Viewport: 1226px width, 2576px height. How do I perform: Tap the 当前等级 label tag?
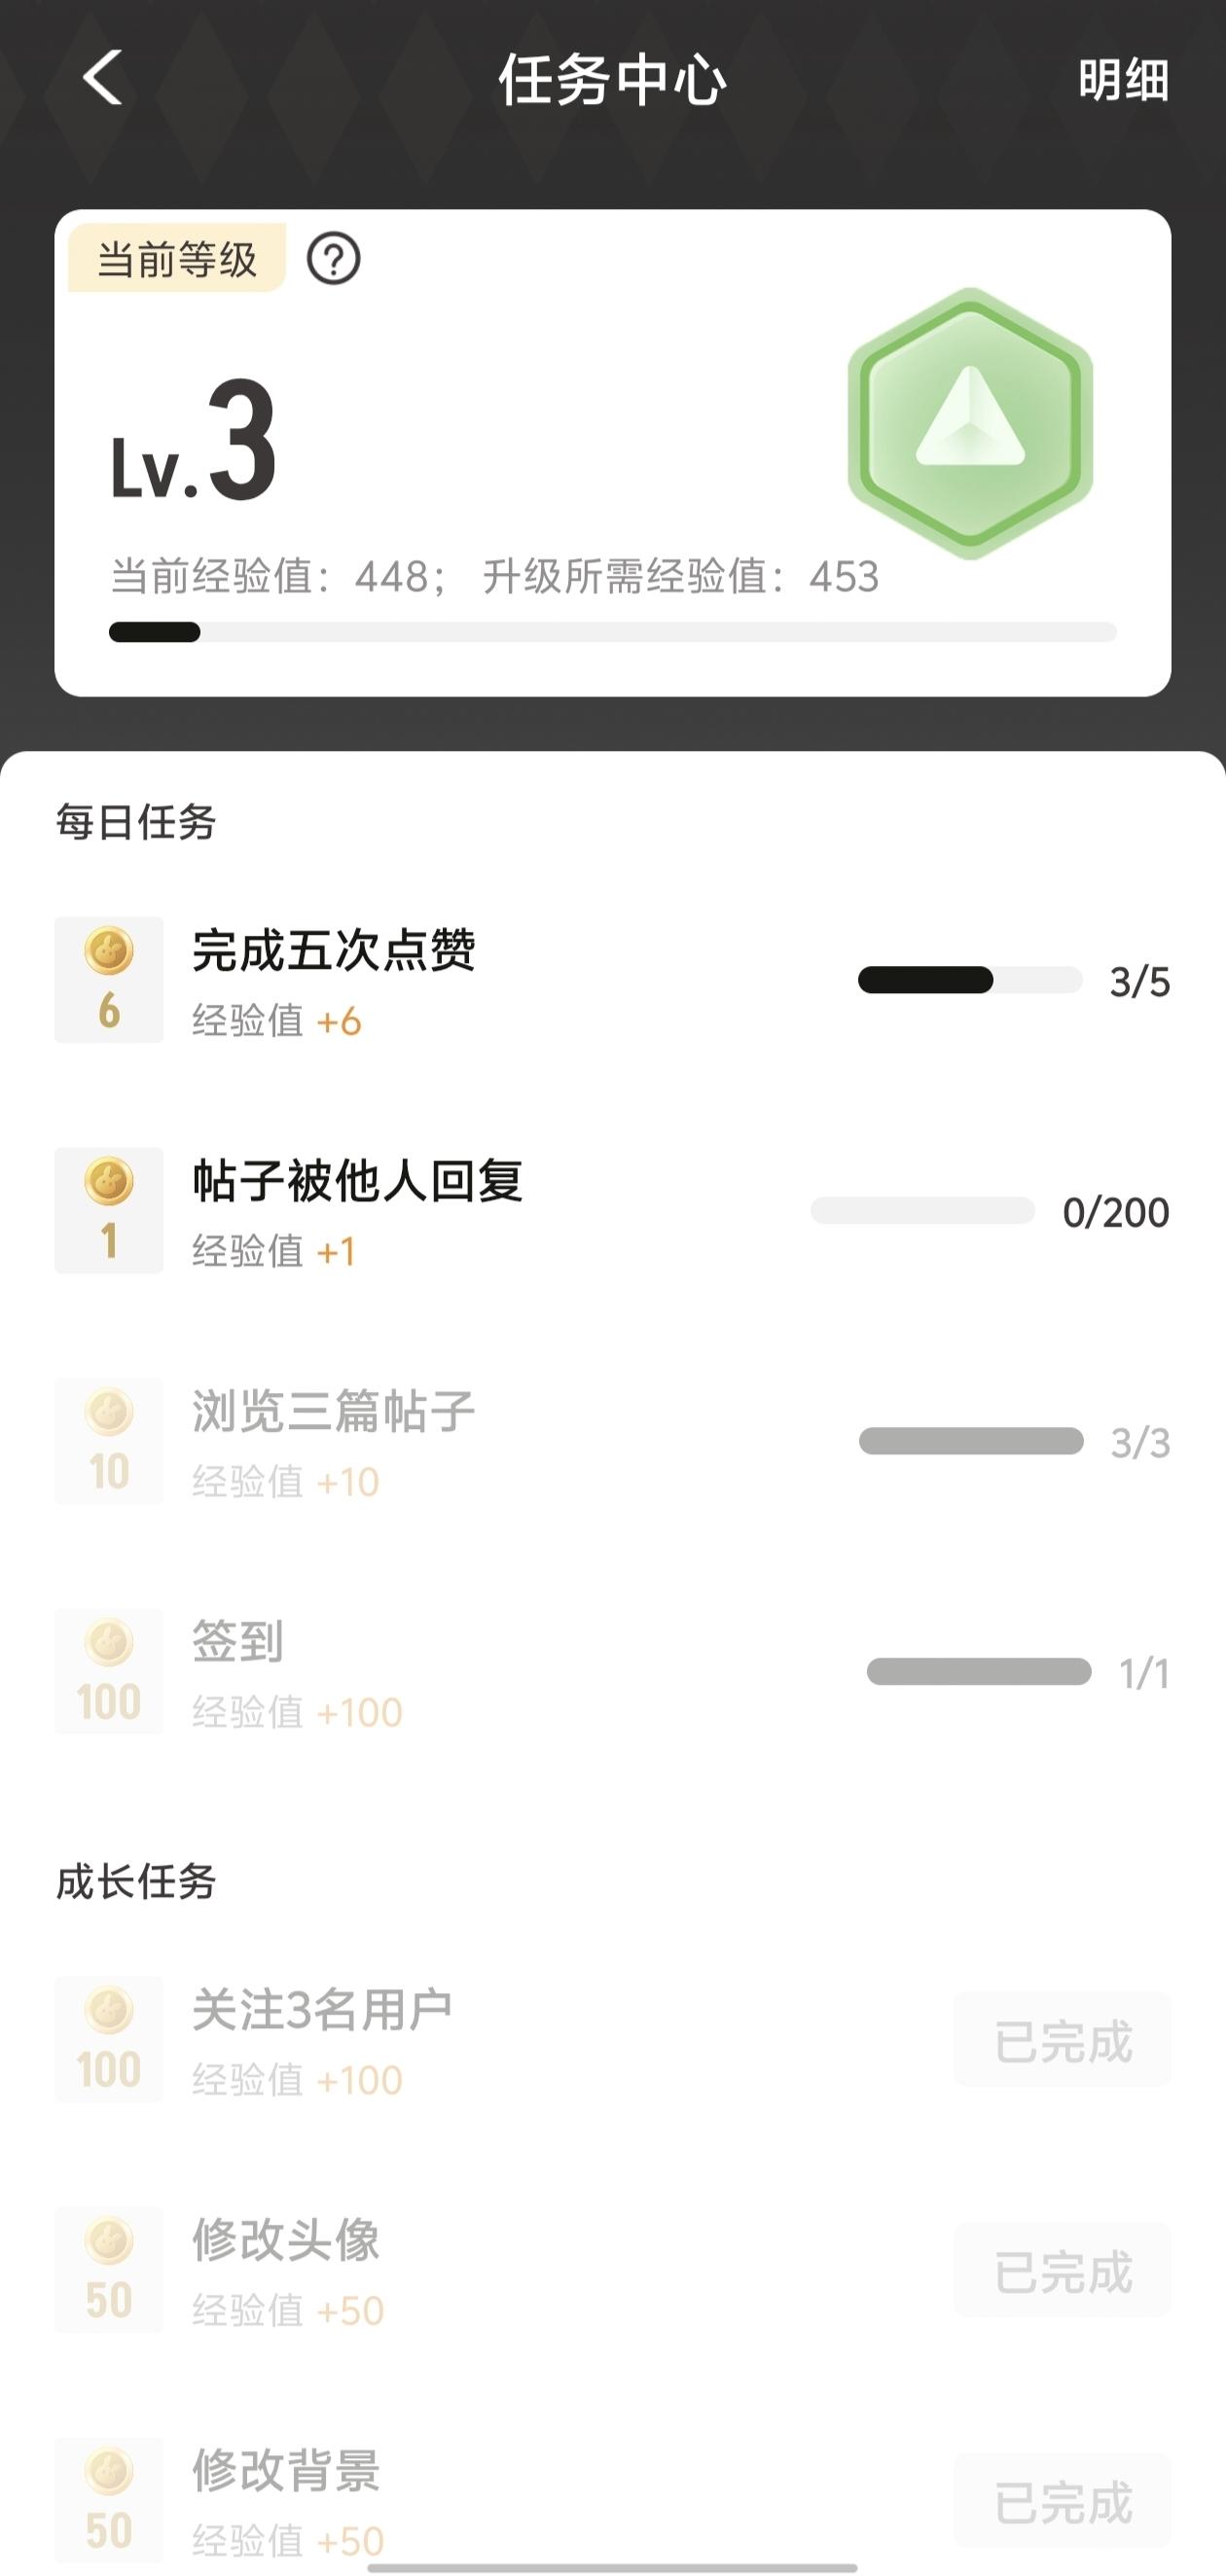pyautogui.click(x=177, y=259)
